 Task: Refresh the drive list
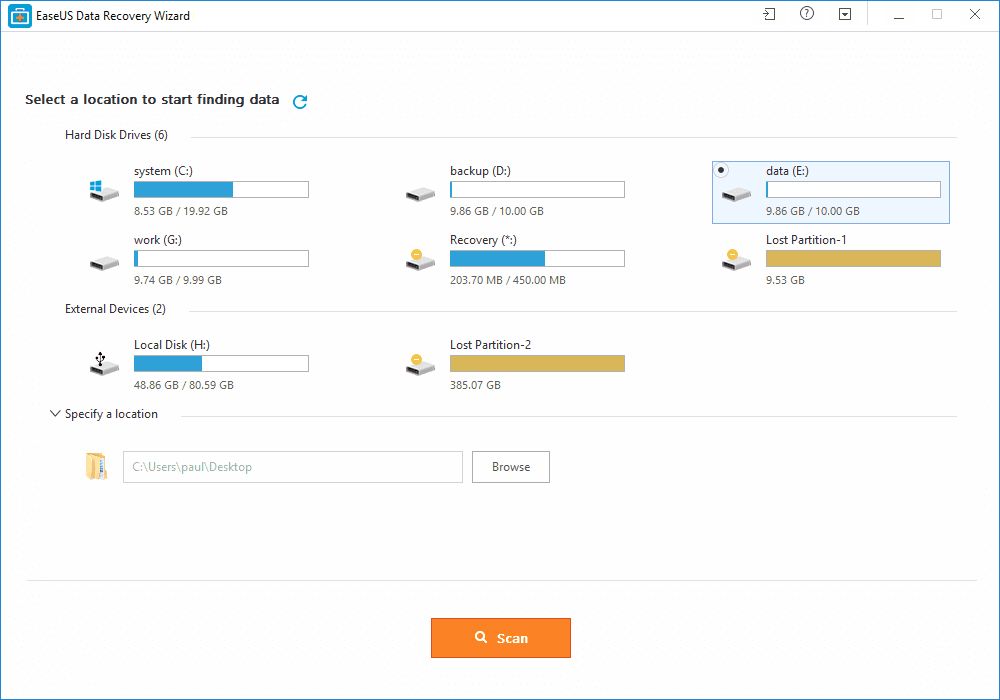[299, 101]
